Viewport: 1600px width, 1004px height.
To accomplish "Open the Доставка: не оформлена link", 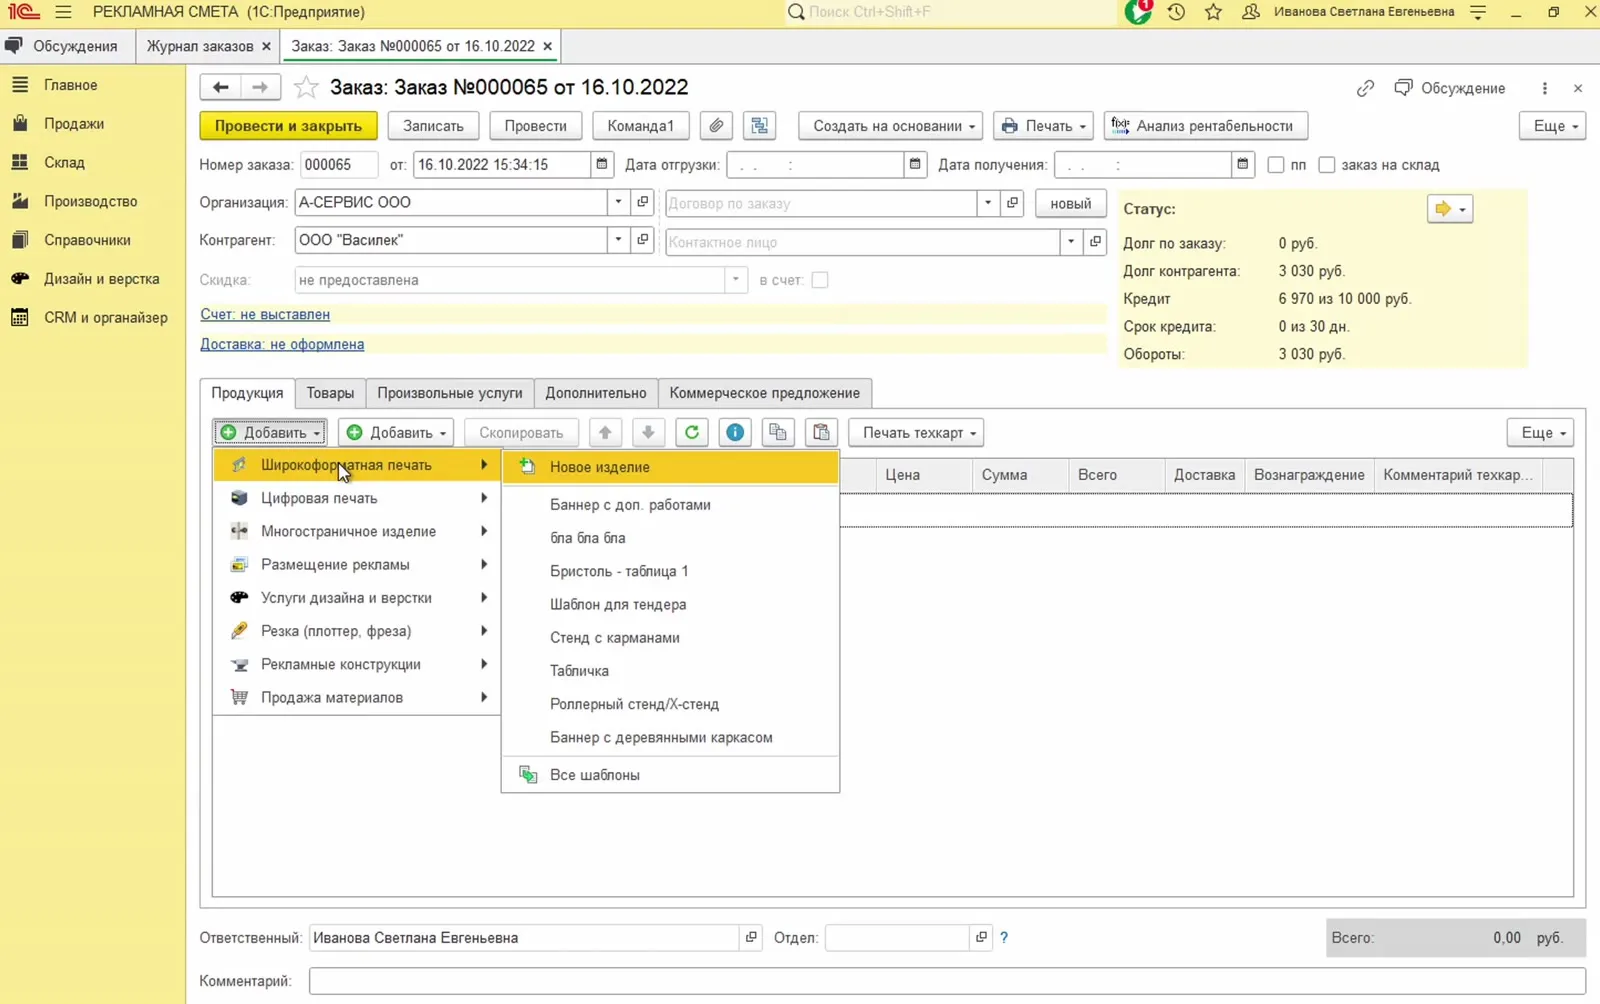I will [x=282, y=344].
